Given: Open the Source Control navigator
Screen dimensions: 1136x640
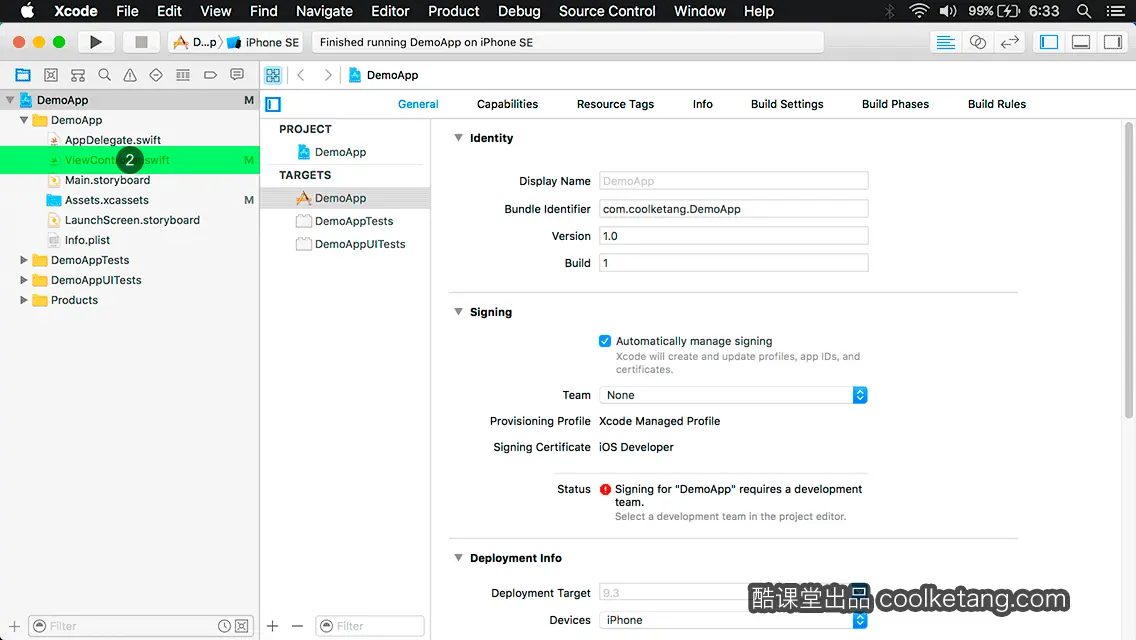Looking at the screenshot, I should [x=51, y=75].
